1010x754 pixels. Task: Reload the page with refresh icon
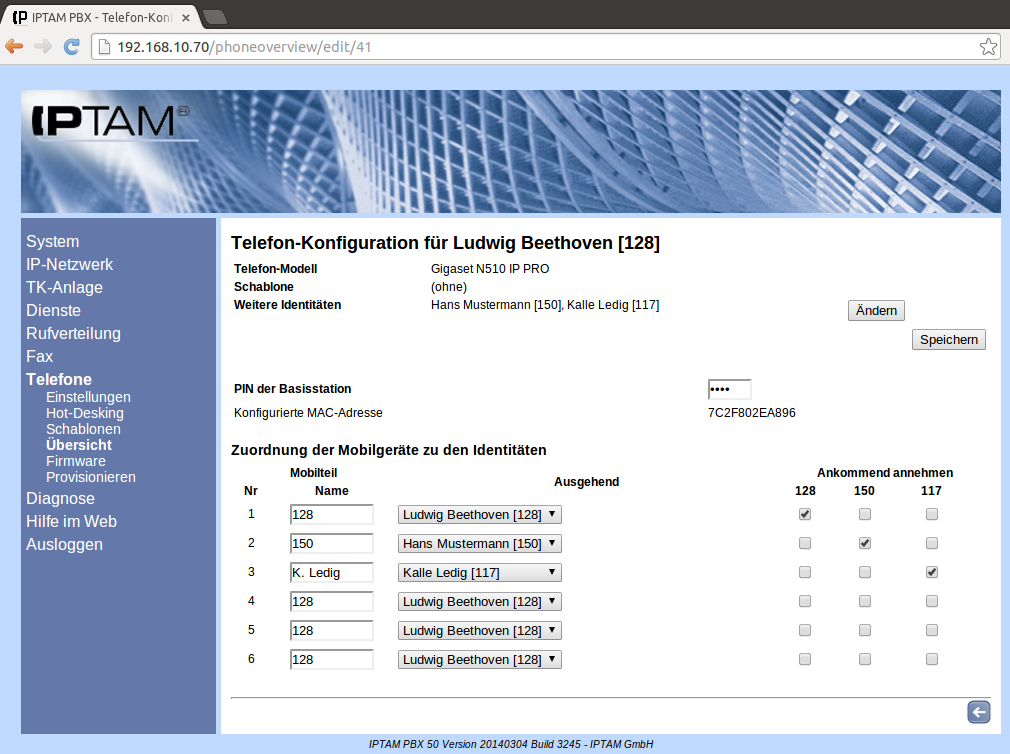(72, 47)
